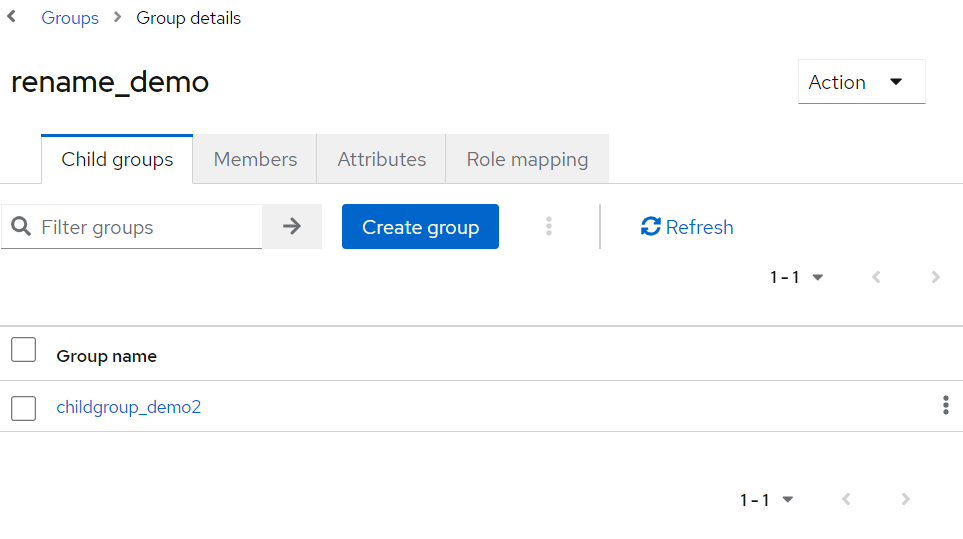
Task: Click the Refresh icon button
Action: pos(686,227)
